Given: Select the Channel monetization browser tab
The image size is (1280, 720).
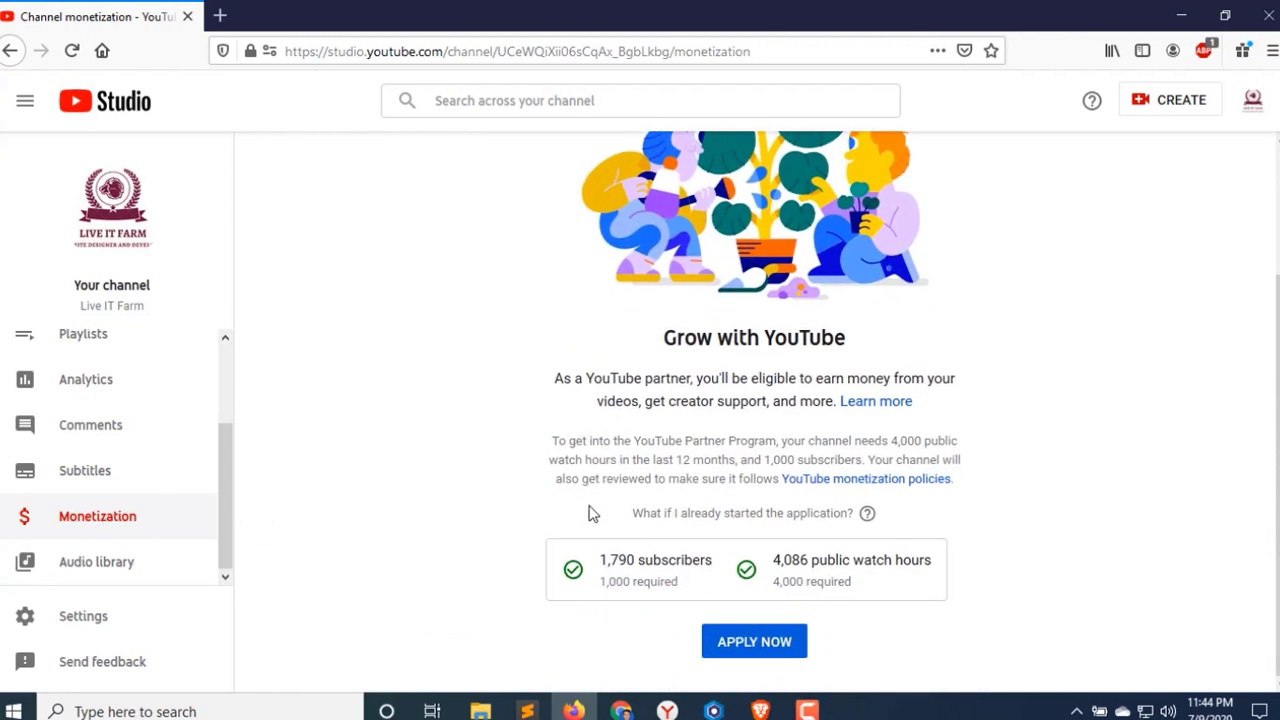Looking at the screenshot, I should coord(95,16).
